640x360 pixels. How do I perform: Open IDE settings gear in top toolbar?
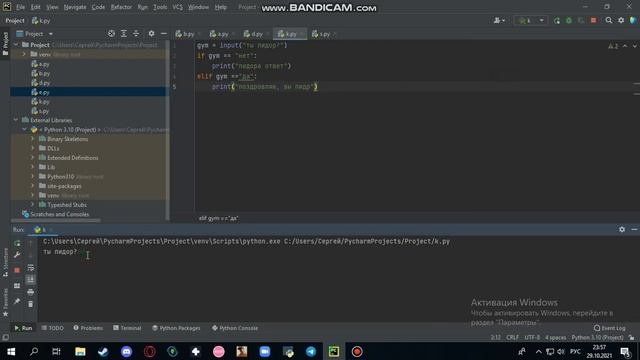[x=621, y=20]
